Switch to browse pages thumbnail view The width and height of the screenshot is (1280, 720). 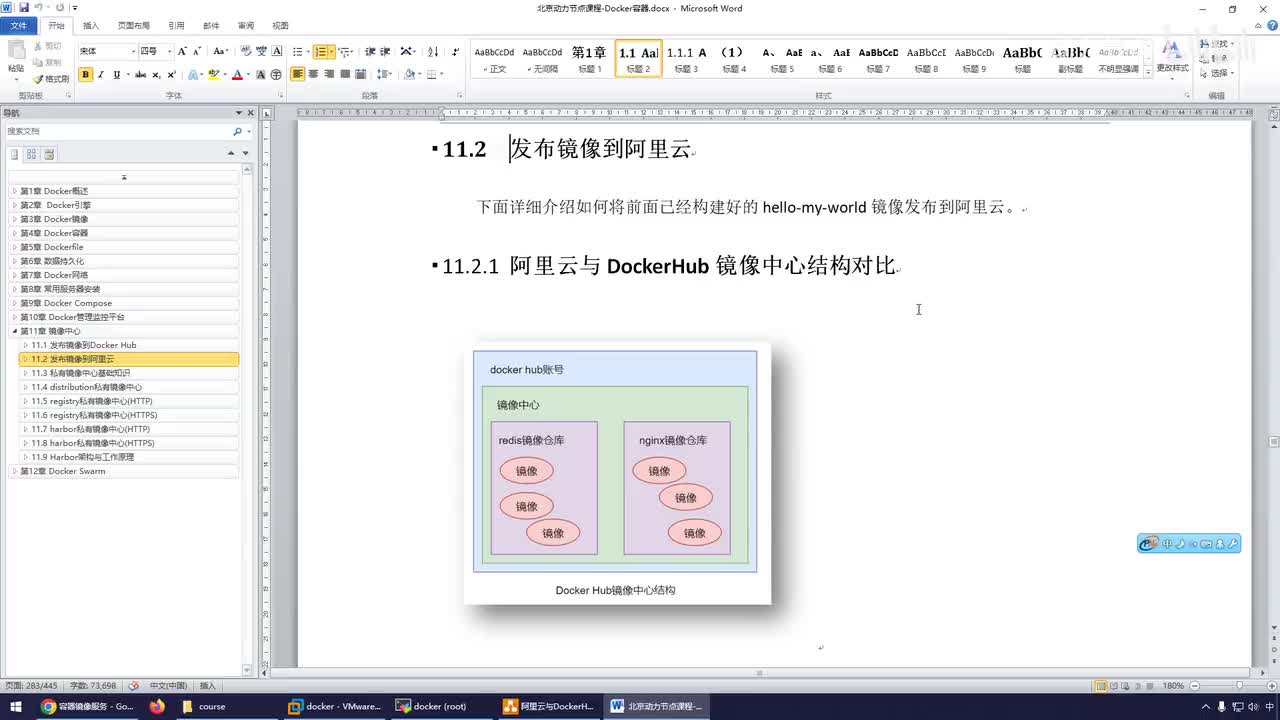coord(32,154)
